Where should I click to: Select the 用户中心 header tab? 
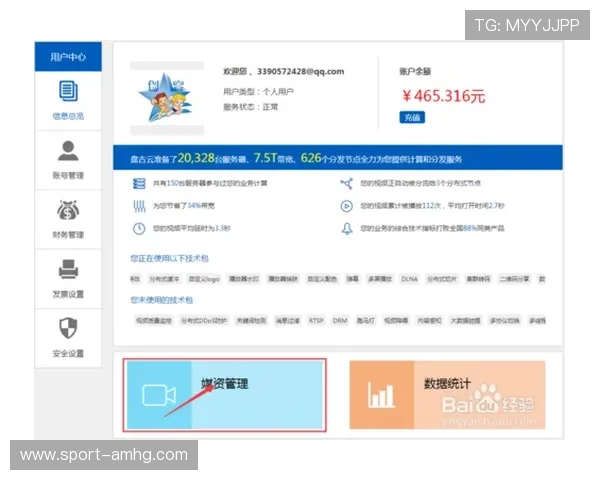(68, 57)
